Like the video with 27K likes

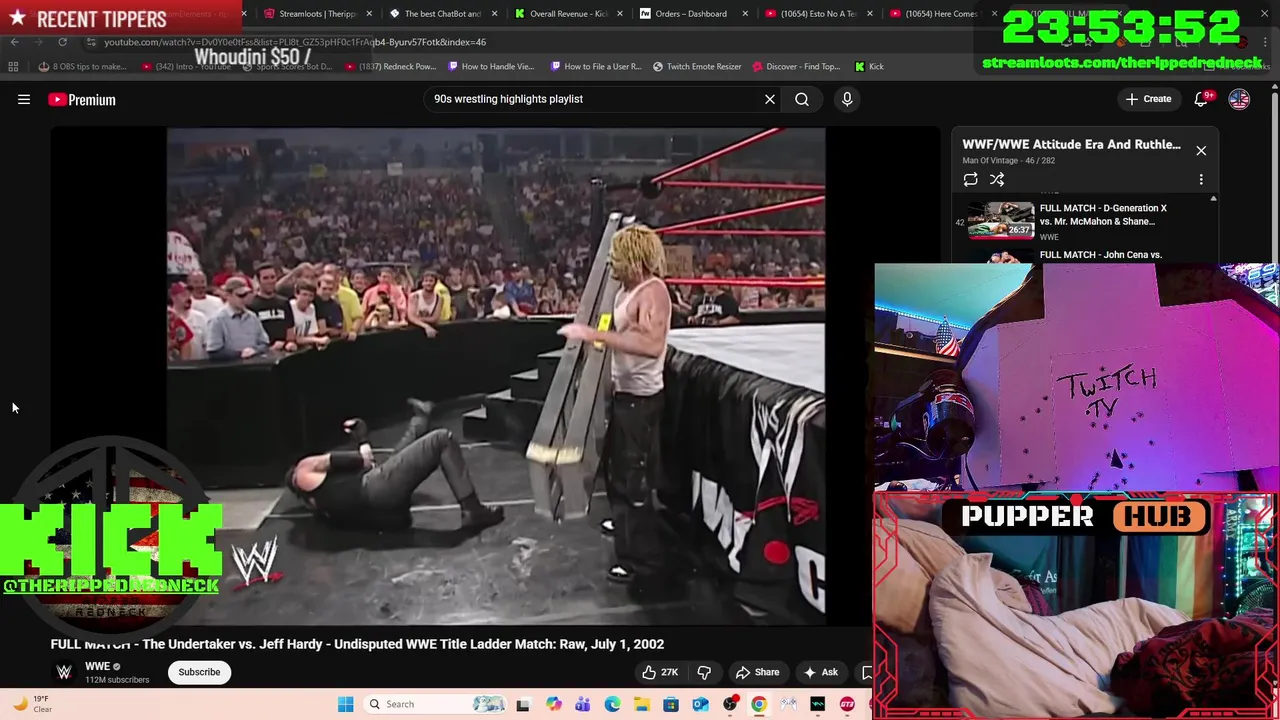(x=660, y=672)
